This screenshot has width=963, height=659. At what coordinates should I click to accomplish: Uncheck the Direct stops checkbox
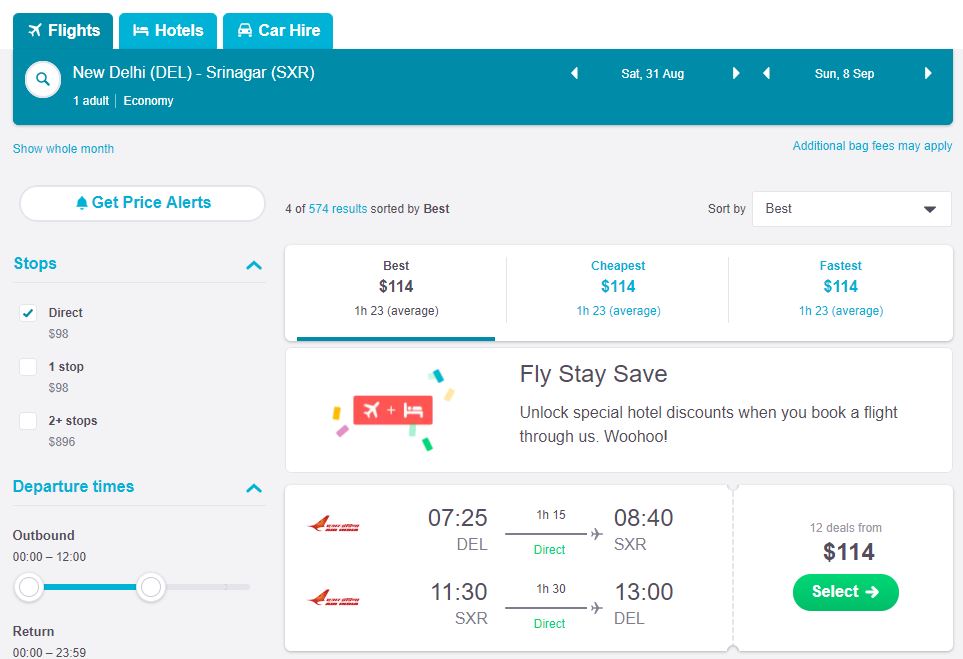(28, 313)
